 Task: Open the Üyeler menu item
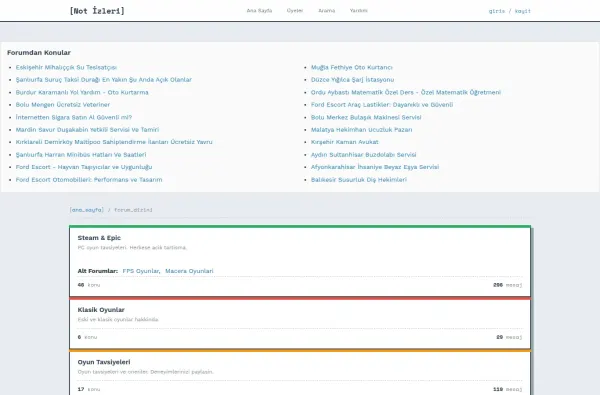click(295, 11)
